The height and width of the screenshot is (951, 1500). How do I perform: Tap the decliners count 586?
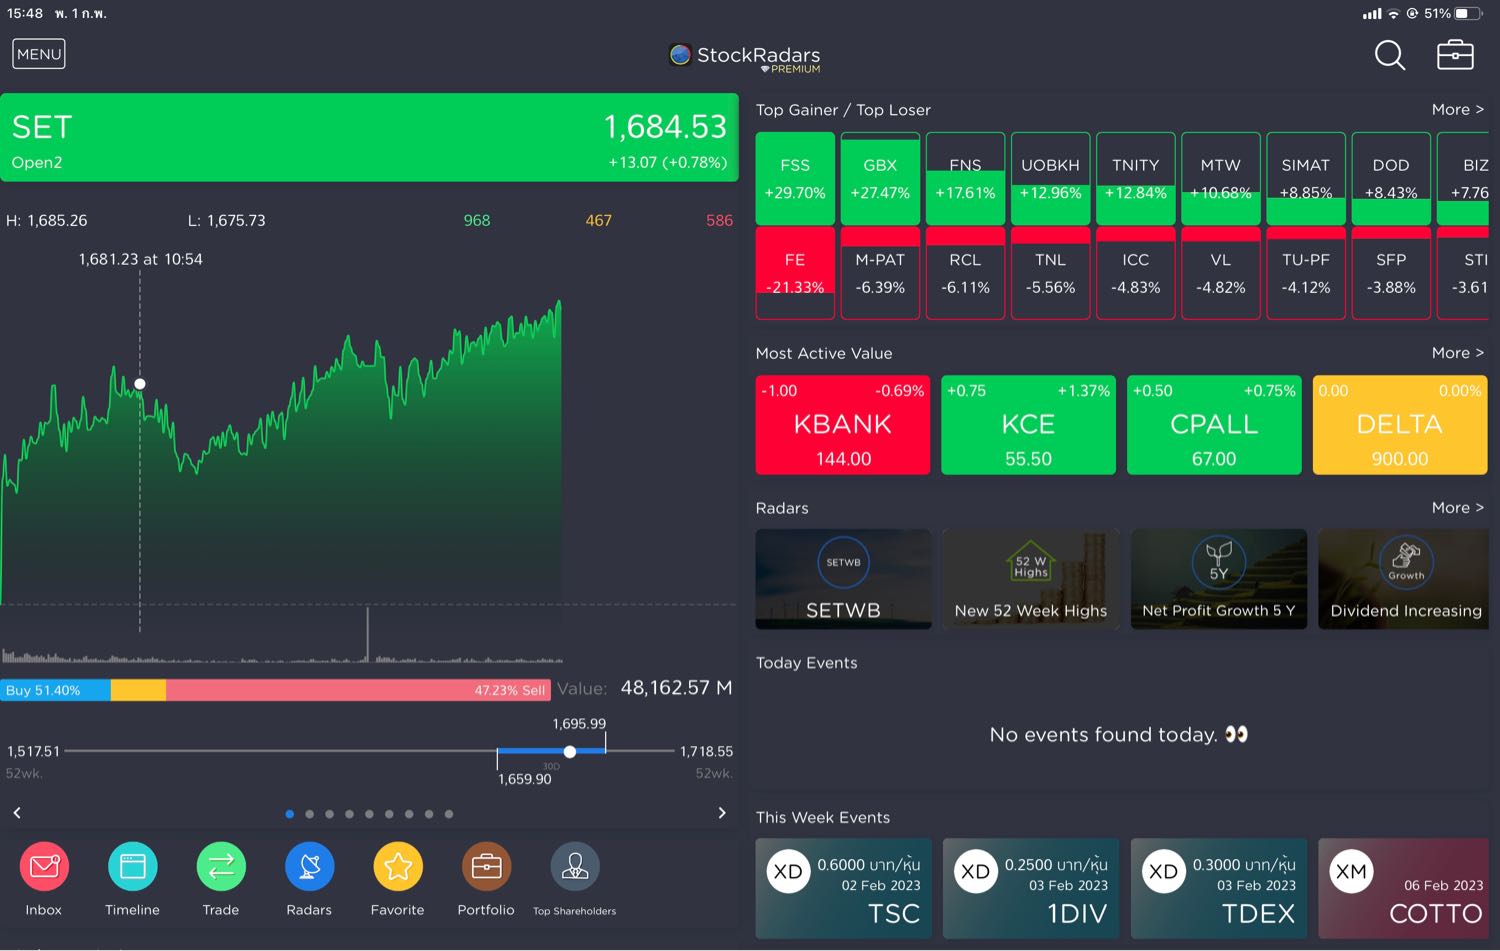(719, 220)
